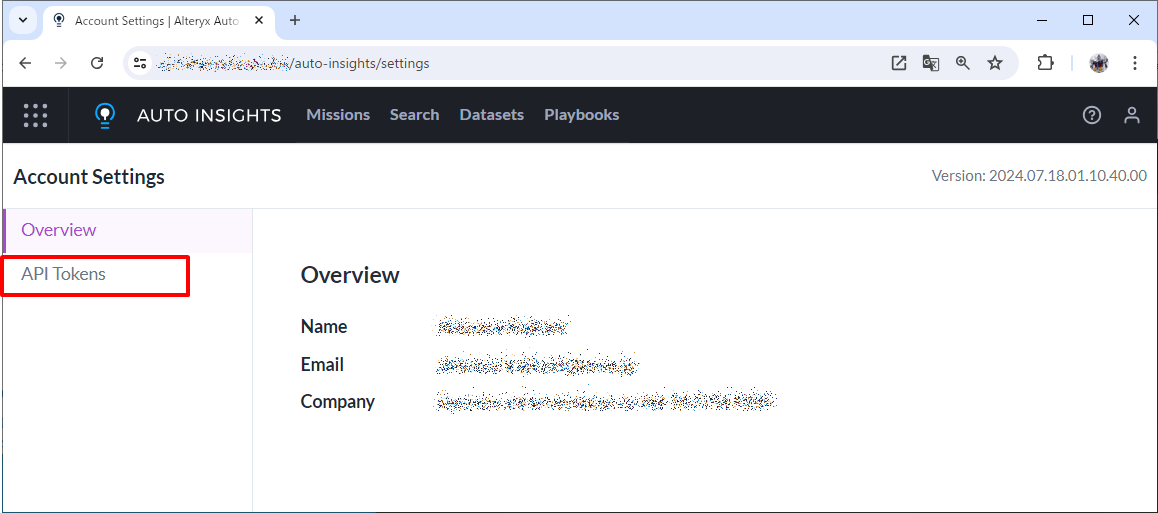The image size is (1158, 513).
Task: Click the Auto Insights lightbulb logo
Action: tap(104, 115)
